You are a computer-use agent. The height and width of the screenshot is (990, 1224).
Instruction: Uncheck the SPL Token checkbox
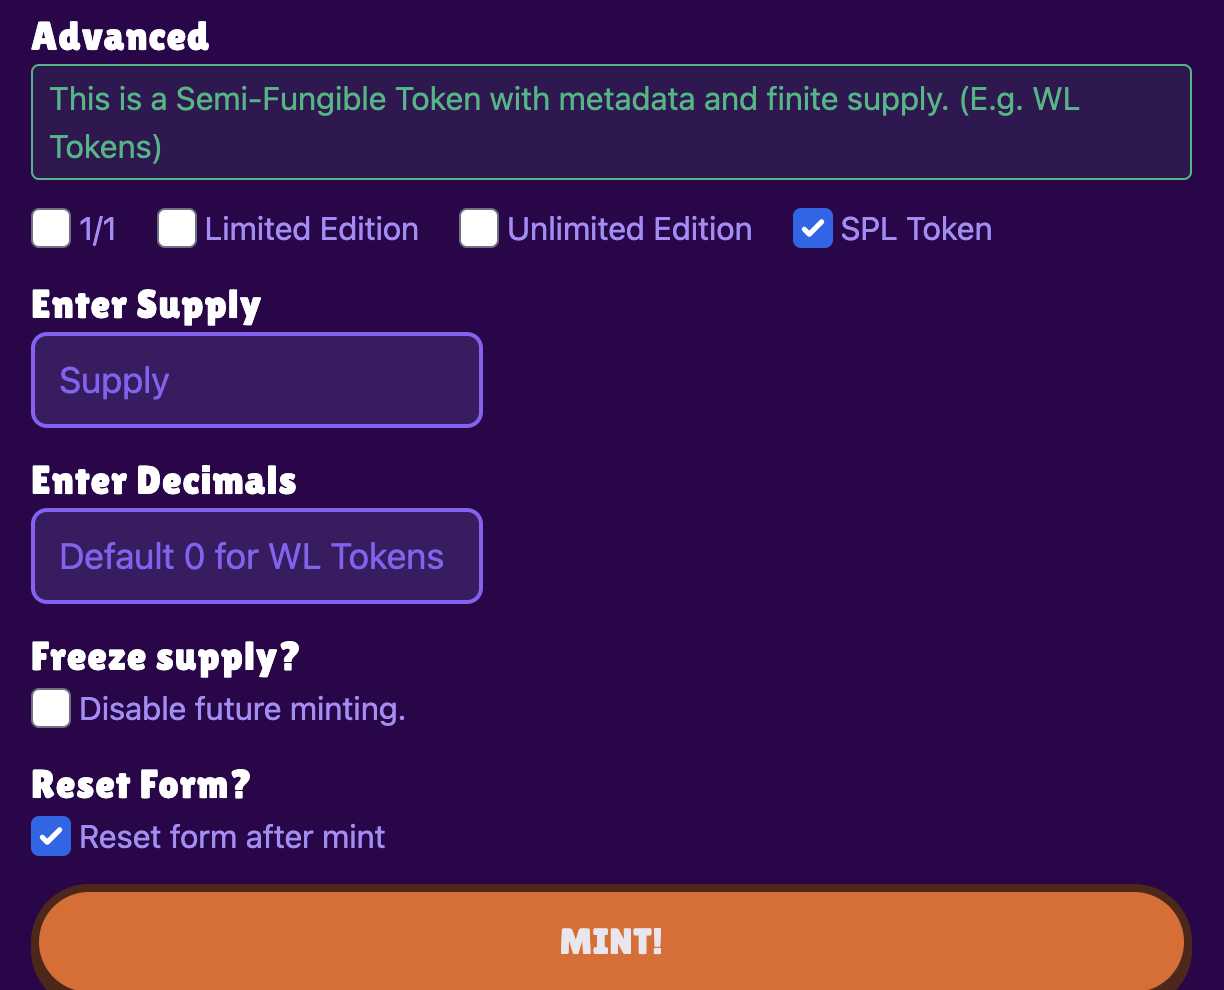tap(813, 229)
